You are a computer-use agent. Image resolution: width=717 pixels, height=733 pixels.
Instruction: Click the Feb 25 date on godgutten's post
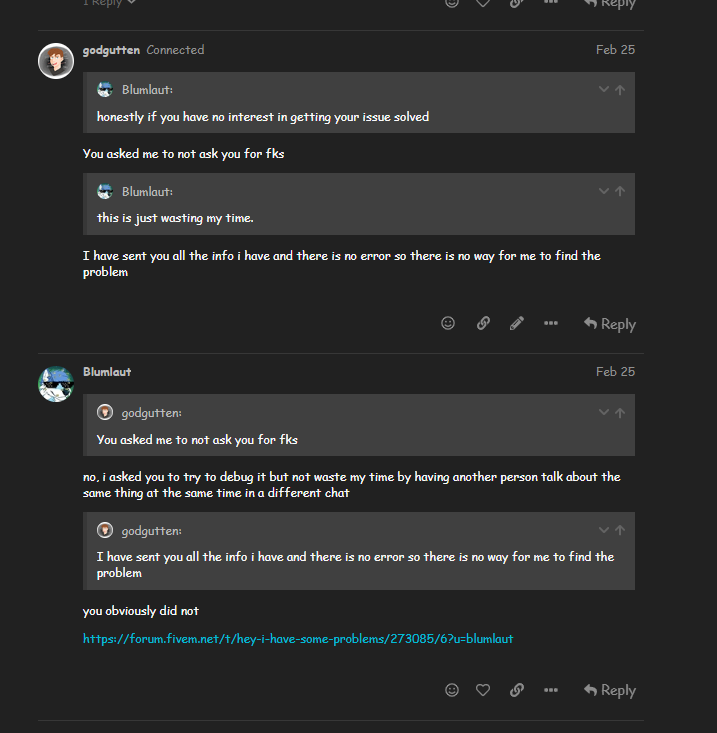(615, 50)
